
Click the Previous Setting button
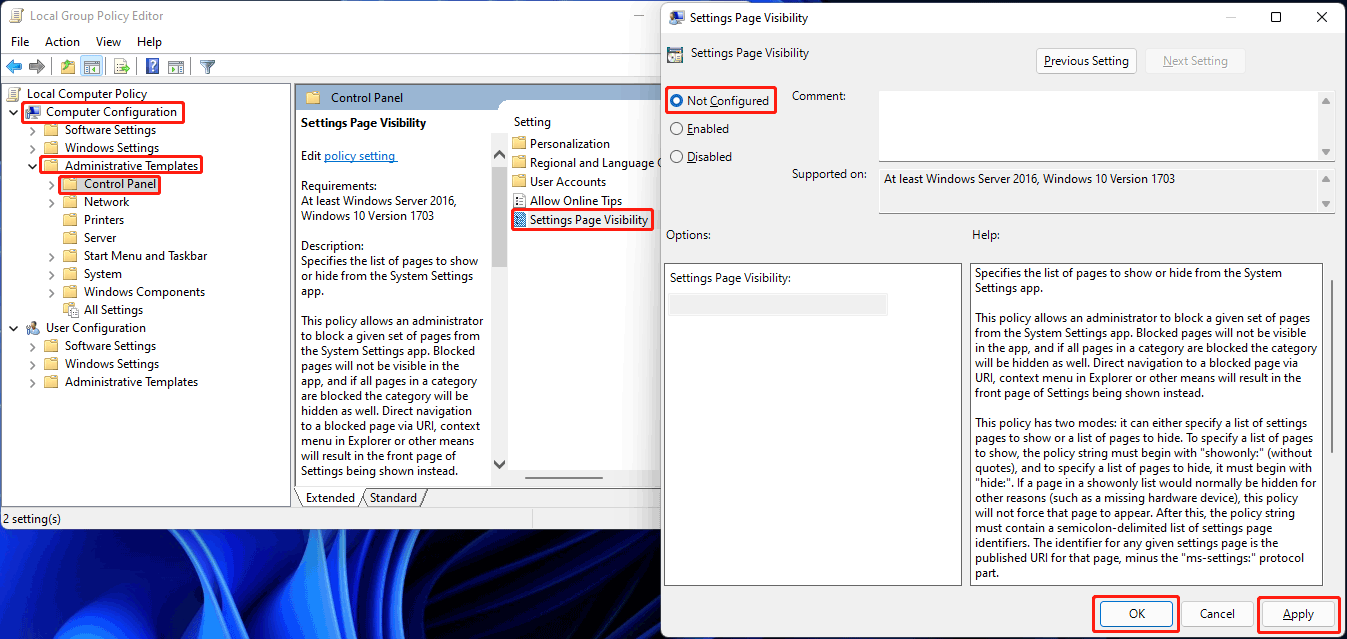1086,60
